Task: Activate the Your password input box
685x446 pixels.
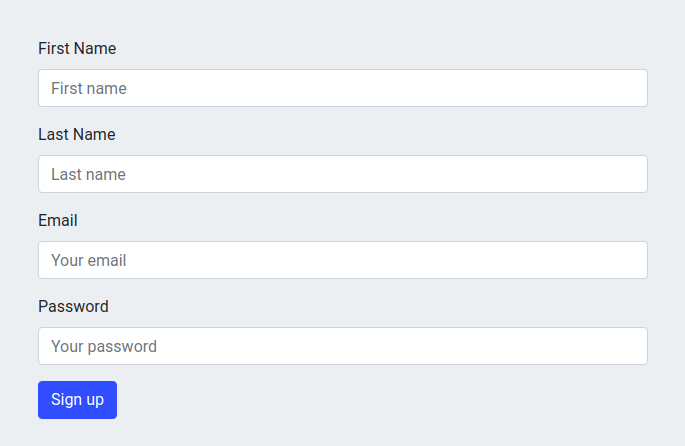Action: pos(343,346)
